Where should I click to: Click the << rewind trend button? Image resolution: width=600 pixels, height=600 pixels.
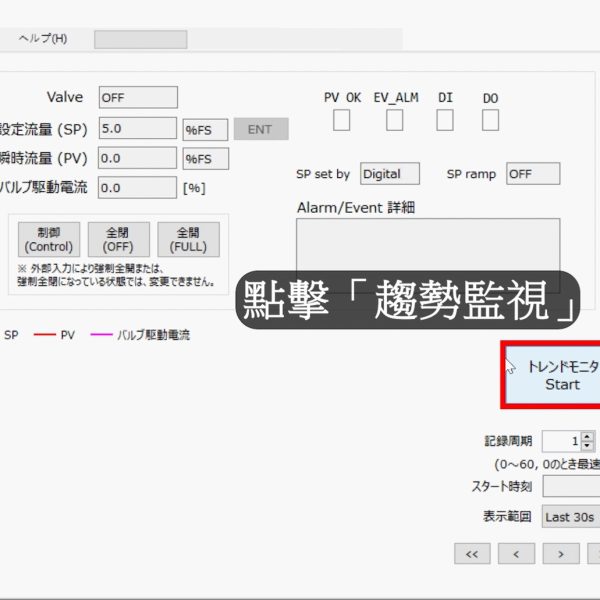pyautogui.click(x=471, y=553)
